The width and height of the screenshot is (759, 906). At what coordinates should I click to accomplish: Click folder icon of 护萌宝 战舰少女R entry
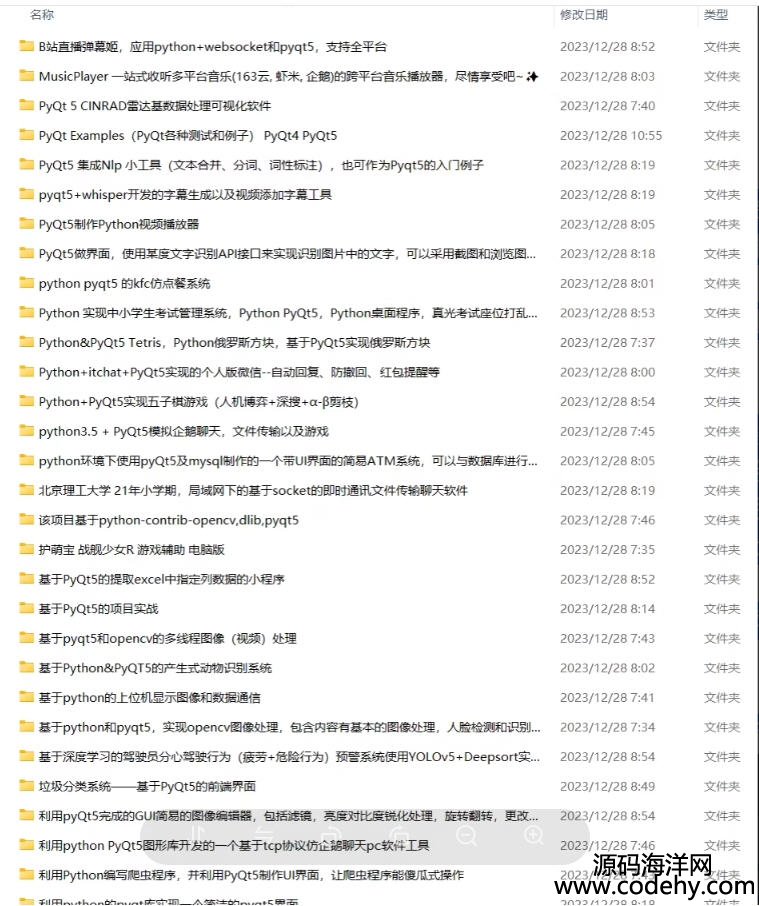27,549
